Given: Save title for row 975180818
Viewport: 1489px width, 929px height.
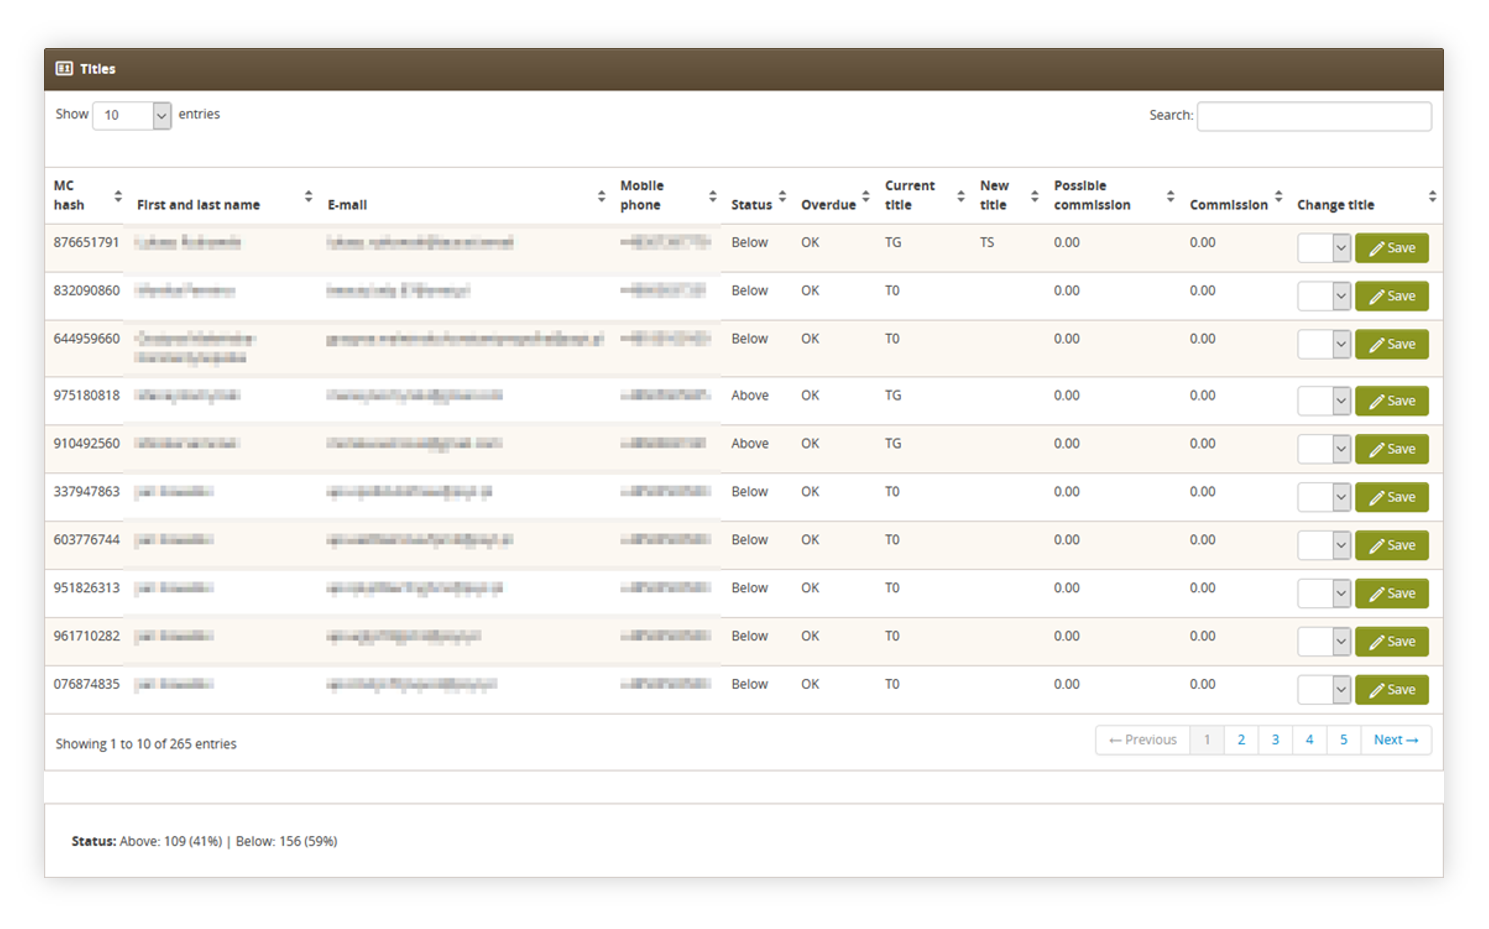Looking at the screenshot, I should [x=1392, y=401].
